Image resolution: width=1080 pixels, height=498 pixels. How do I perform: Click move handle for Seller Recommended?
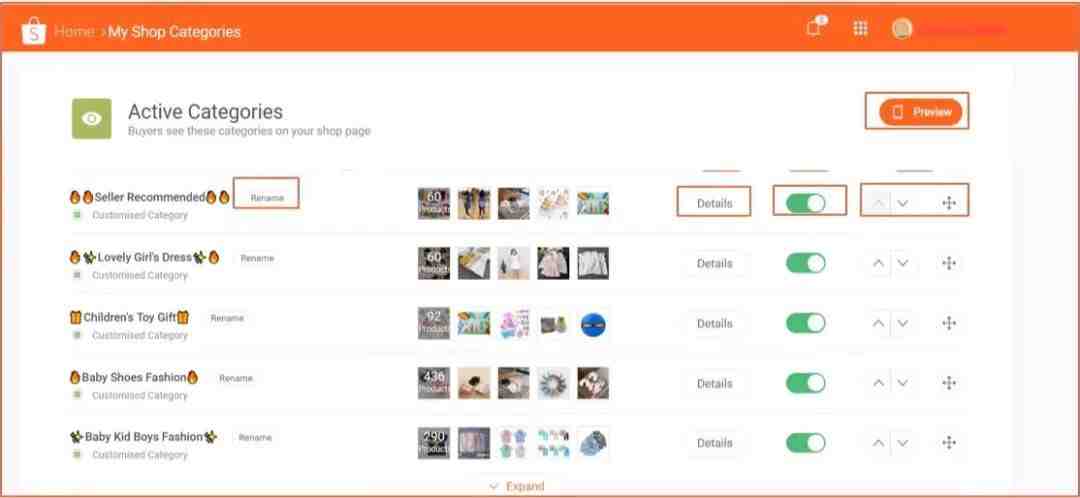[x=949, y=203]
